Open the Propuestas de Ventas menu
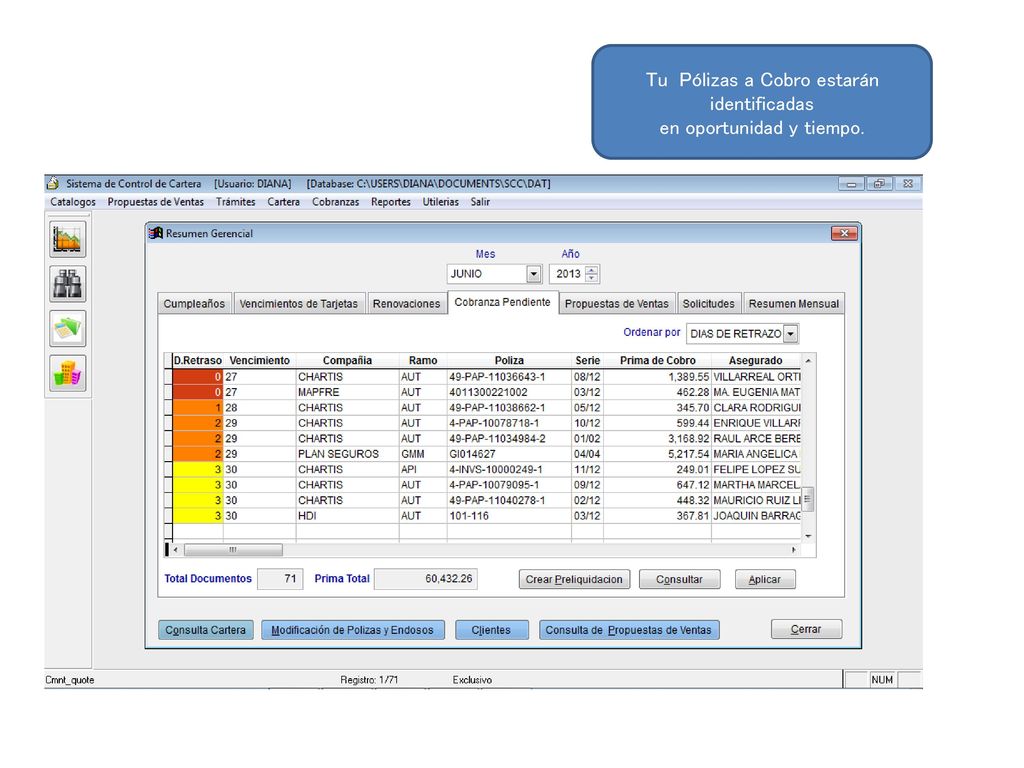Screen dimensions: 1024x768 coord(155,202)
